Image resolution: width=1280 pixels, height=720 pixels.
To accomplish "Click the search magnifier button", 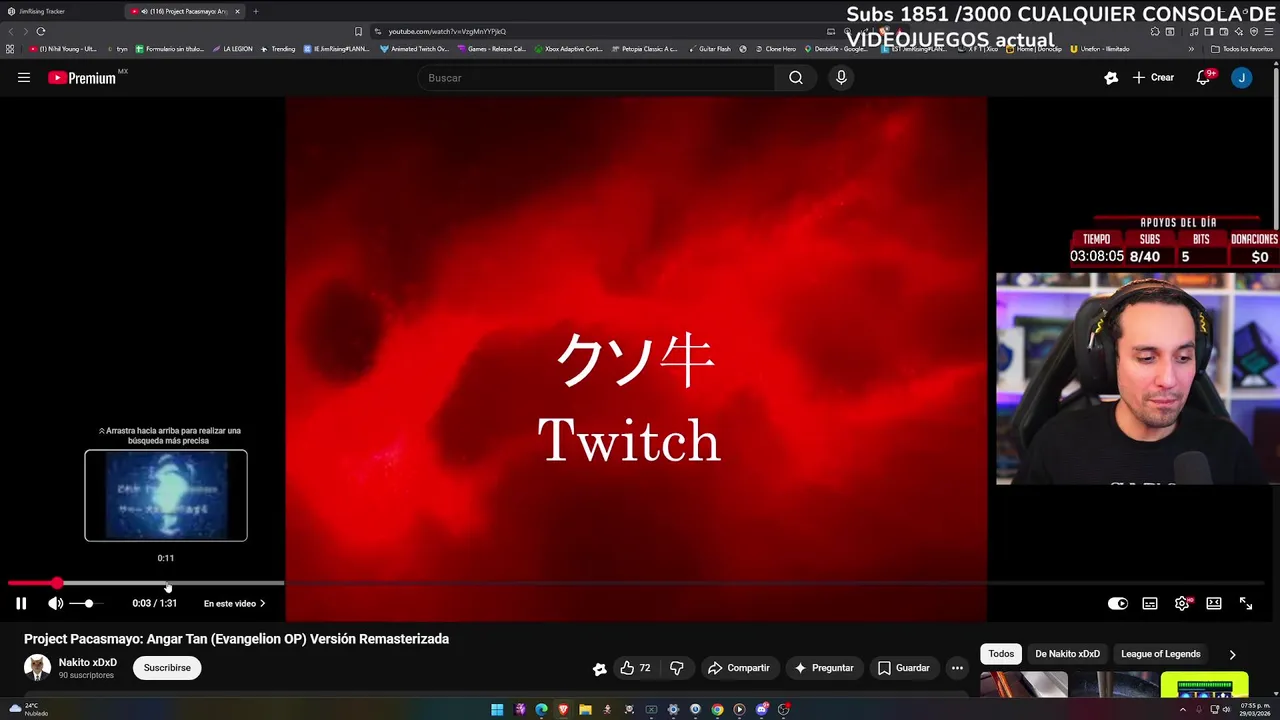I will tap(796, 77).
